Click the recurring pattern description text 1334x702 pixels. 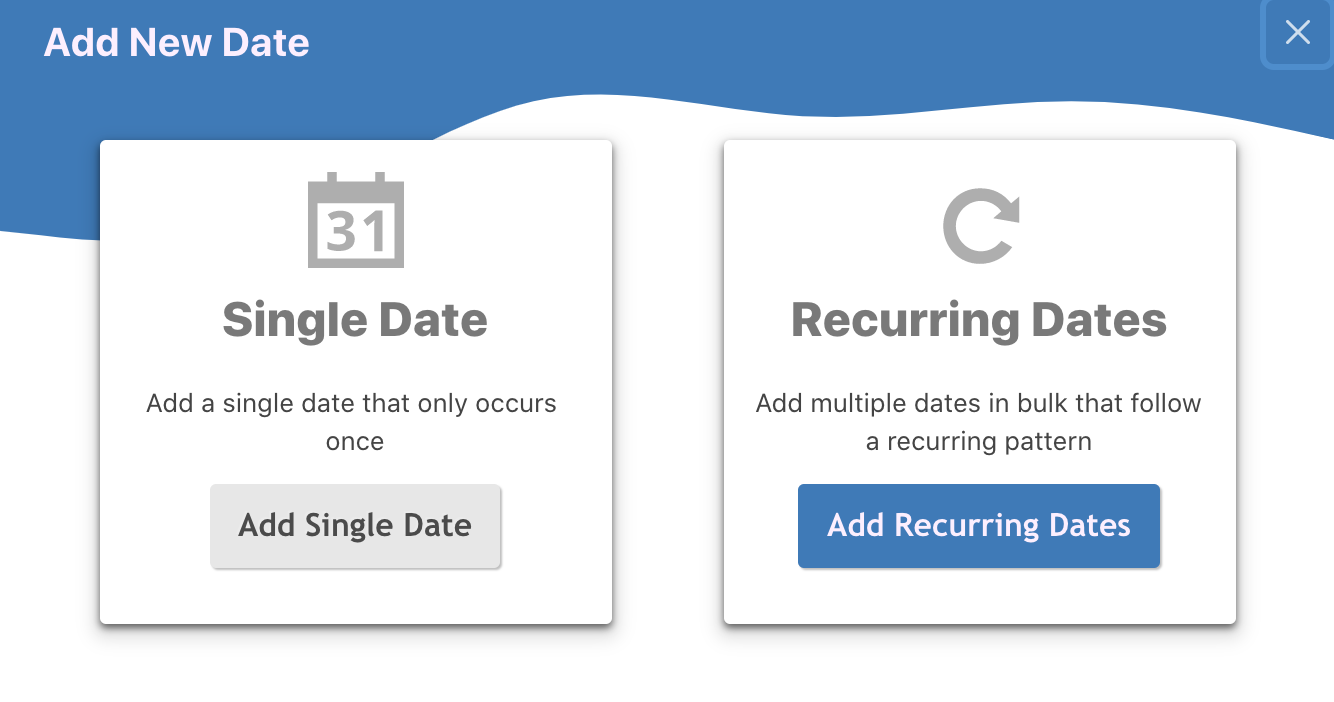(x=979, y=421)
